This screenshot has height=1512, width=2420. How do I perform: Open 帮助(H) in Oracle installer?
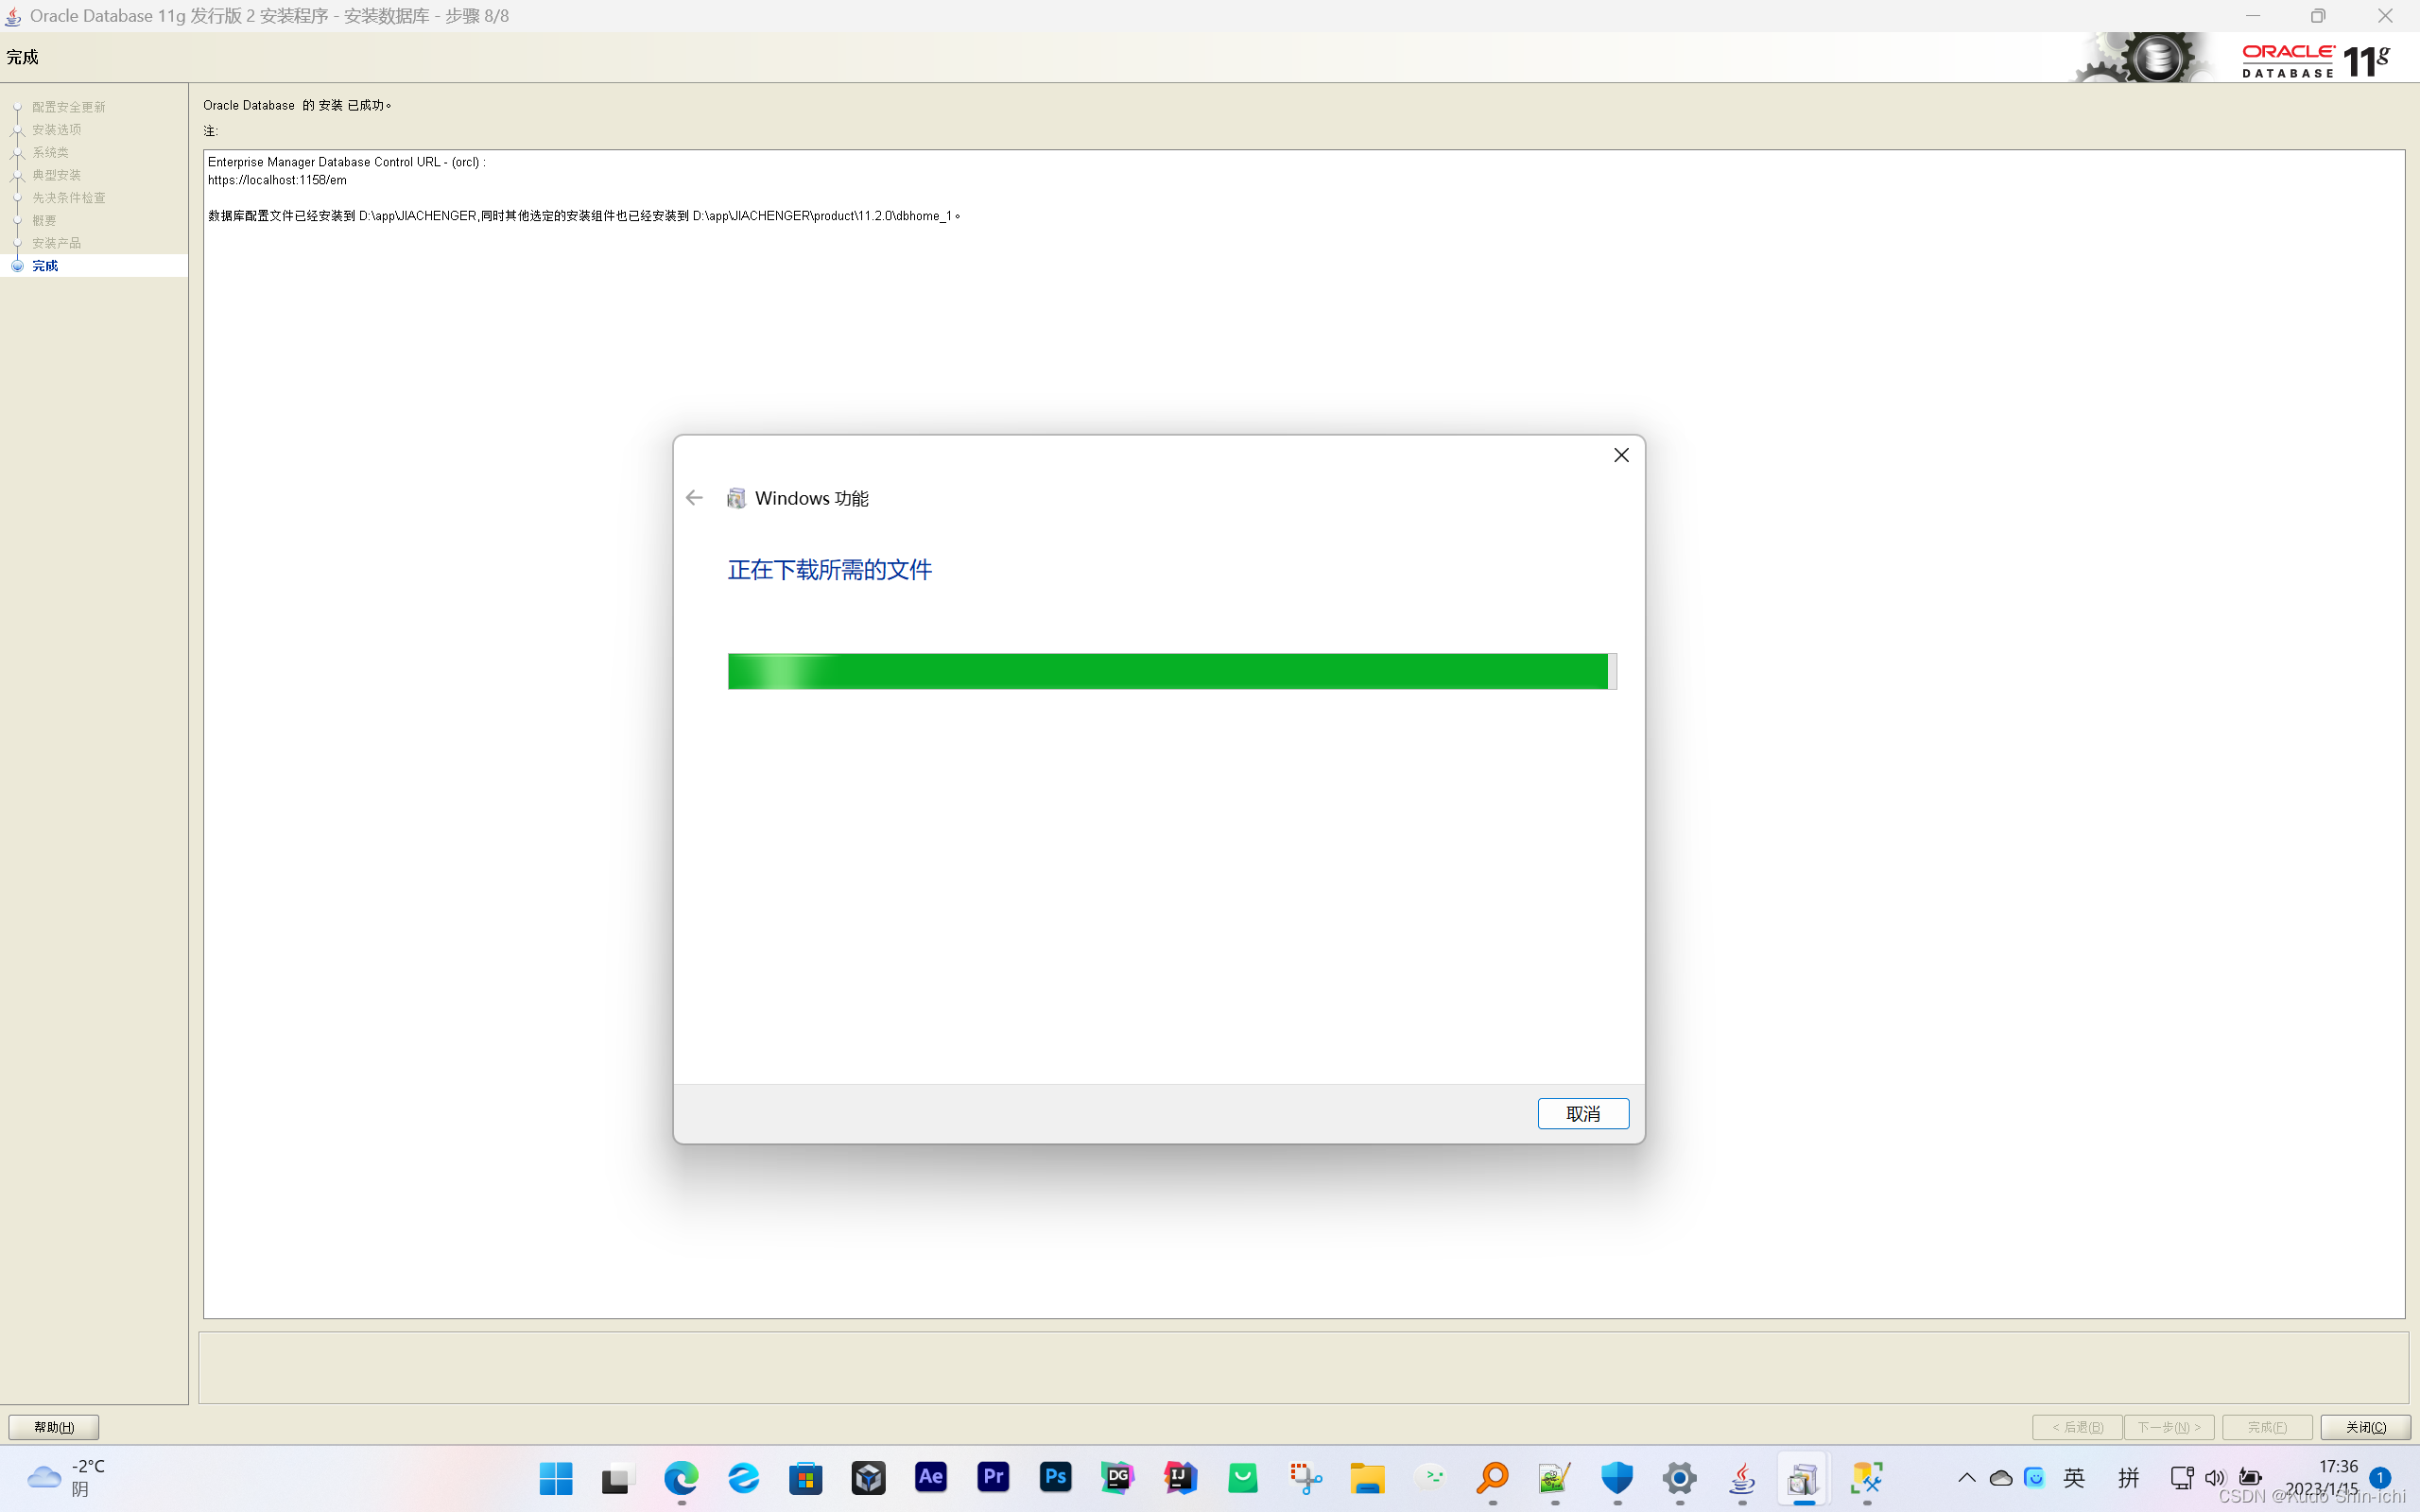[54, 1427]
